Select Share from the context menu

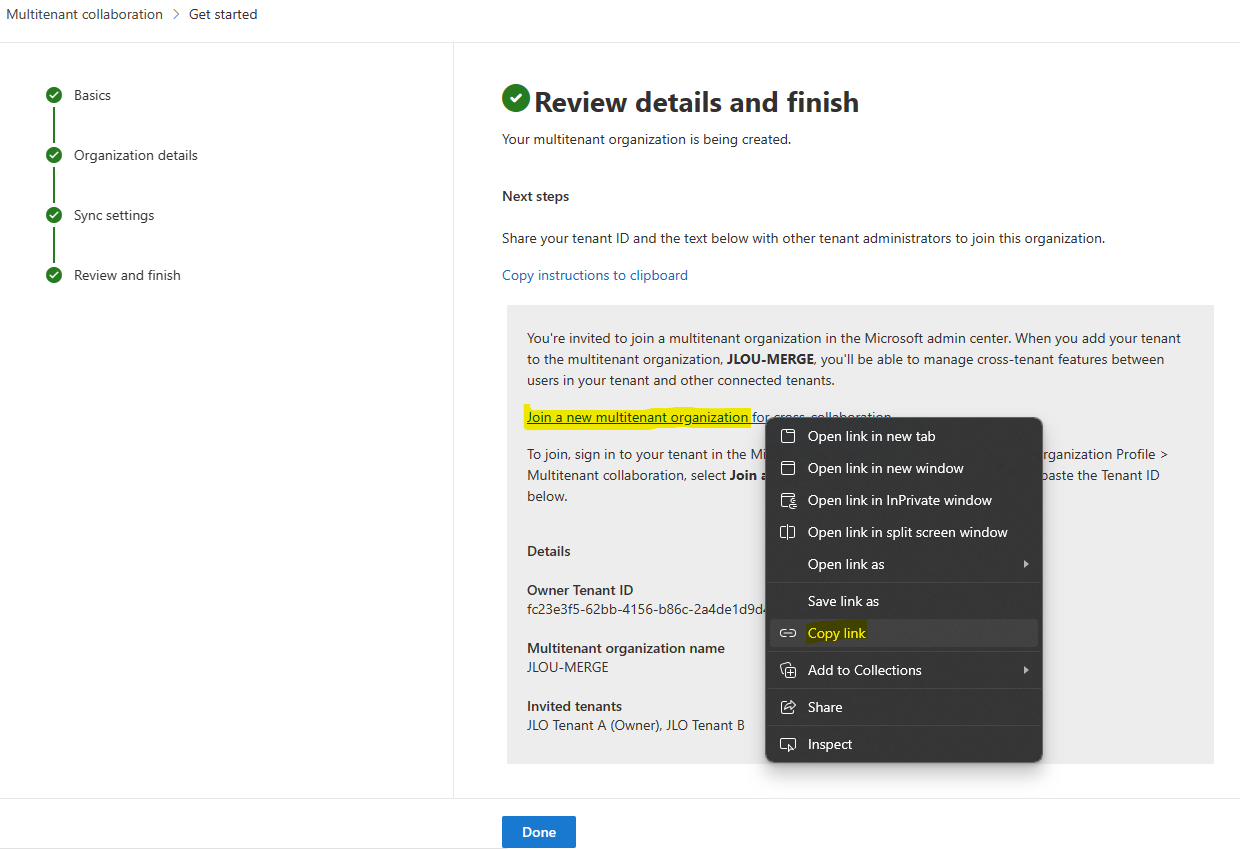[904, 707]
